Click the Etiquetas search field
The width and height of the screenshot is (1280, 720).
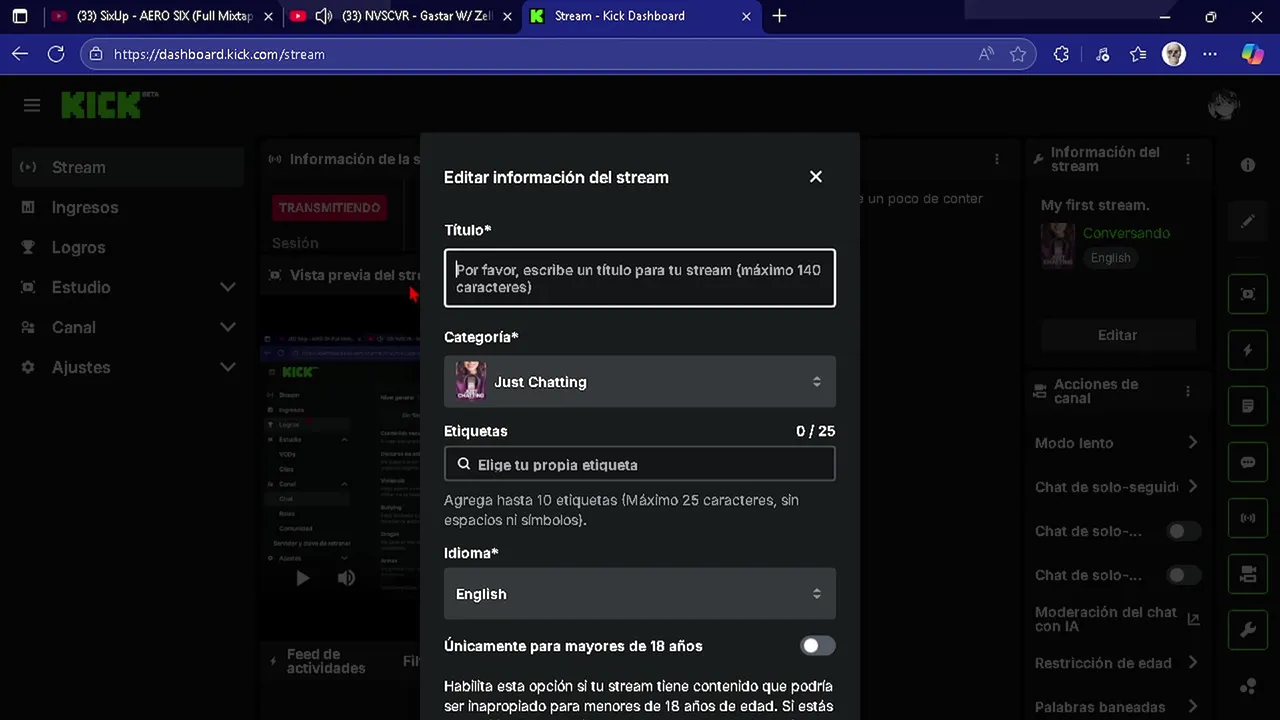(640, 464)
